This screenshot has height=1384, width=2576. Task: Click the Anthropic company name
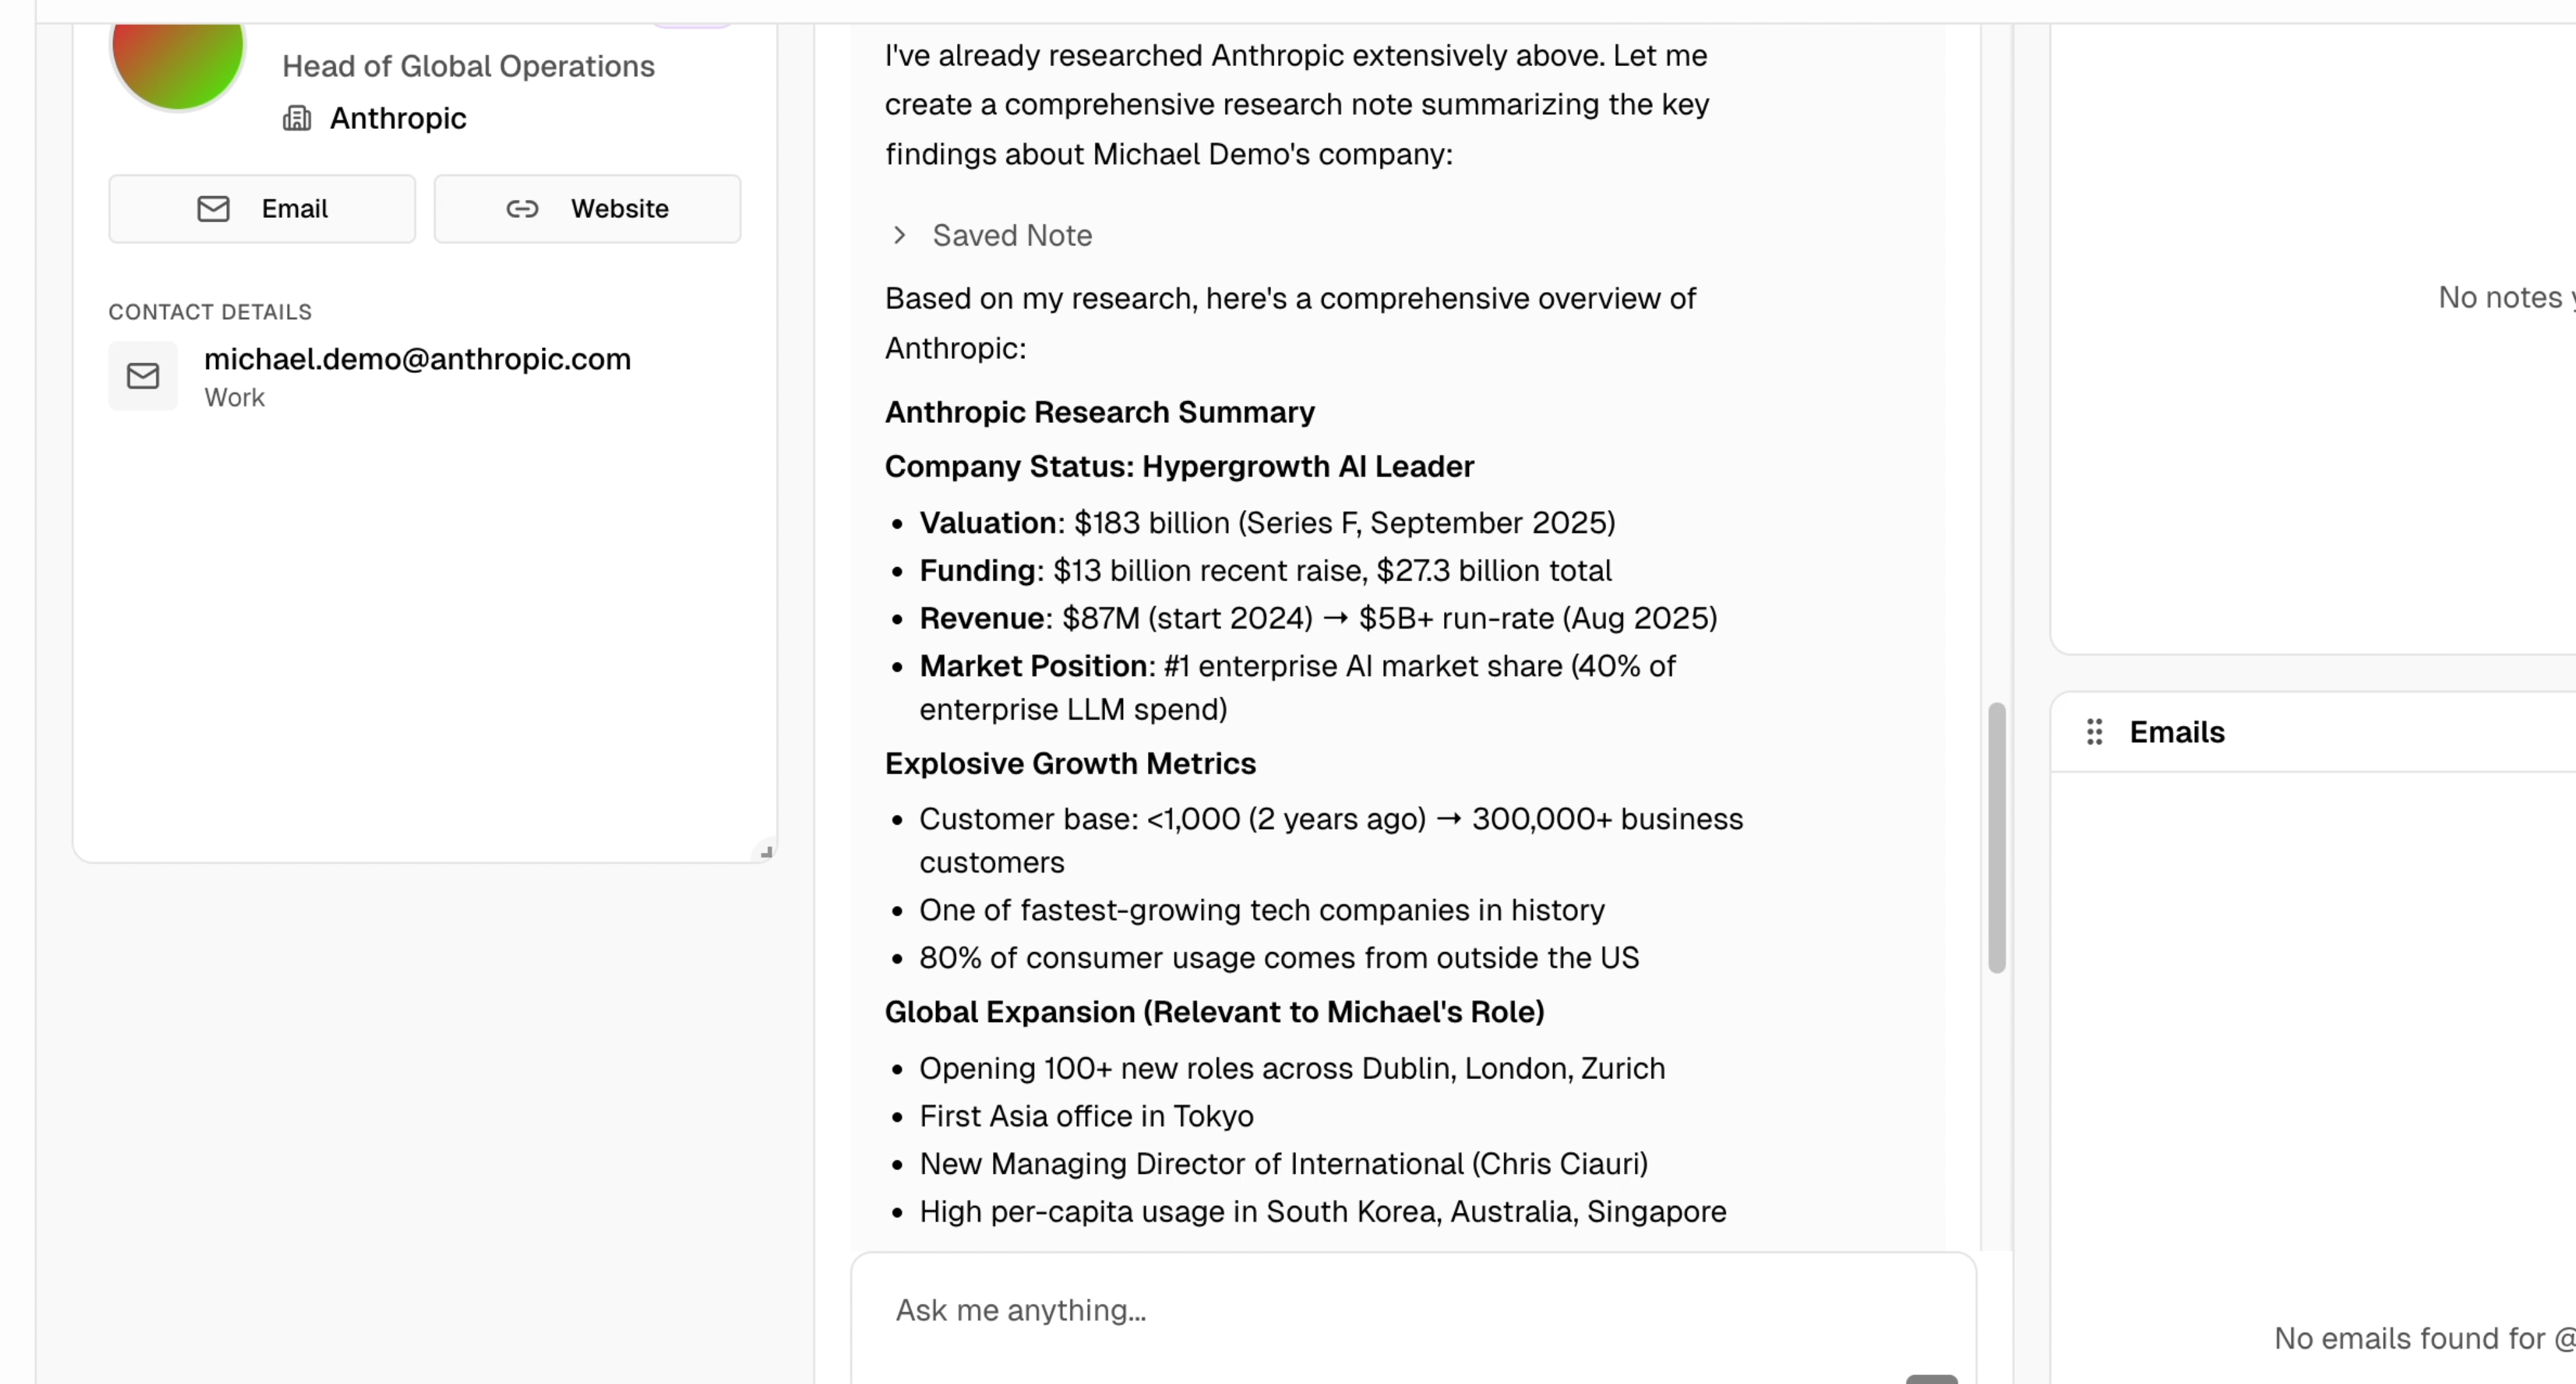tap(397, 118)
